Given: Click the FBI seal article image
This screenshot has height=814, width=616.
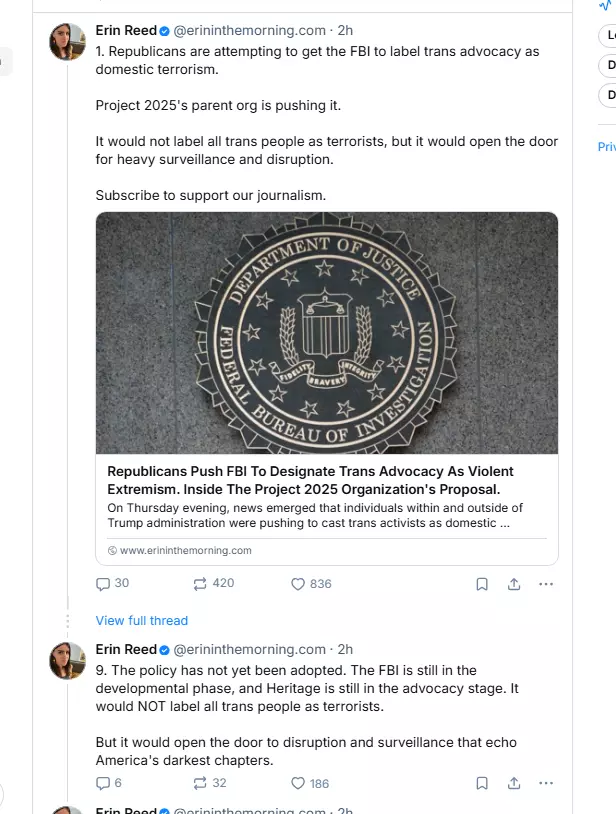Looking at the screenshot, I should 327,332.
